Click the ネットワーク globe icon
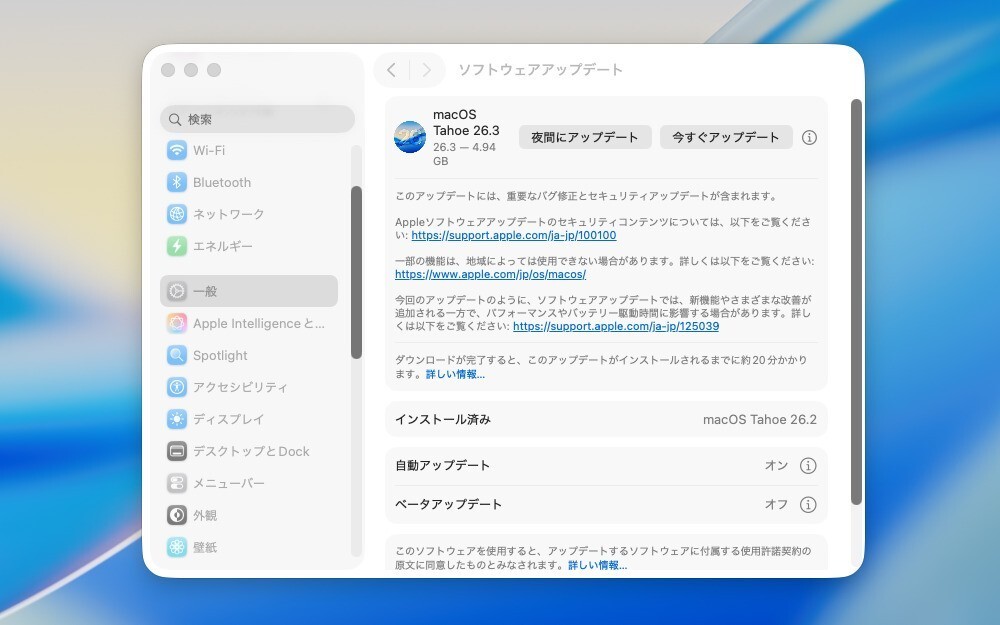 click(177, 214)
